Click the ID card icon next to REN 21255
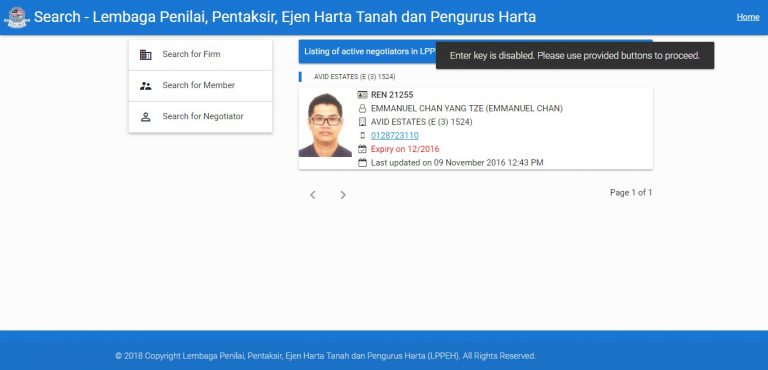 point(362,95)
